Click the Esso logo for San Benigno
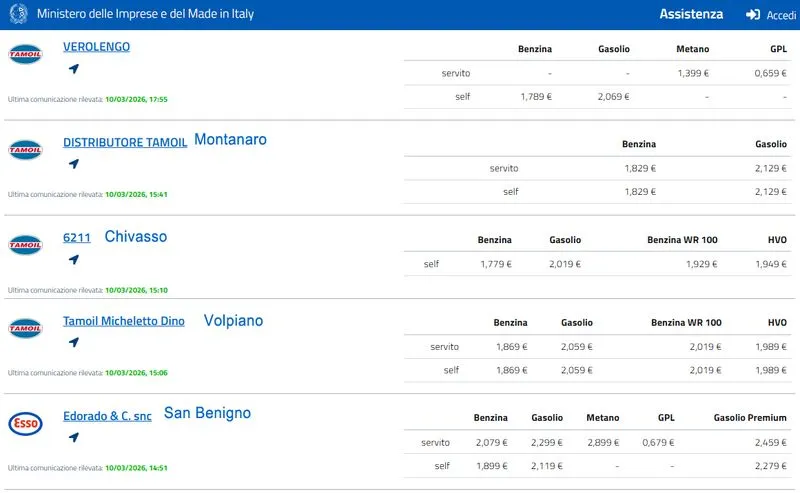The height and width of the screenshot is (493, 800). click(x=25, y=423)
